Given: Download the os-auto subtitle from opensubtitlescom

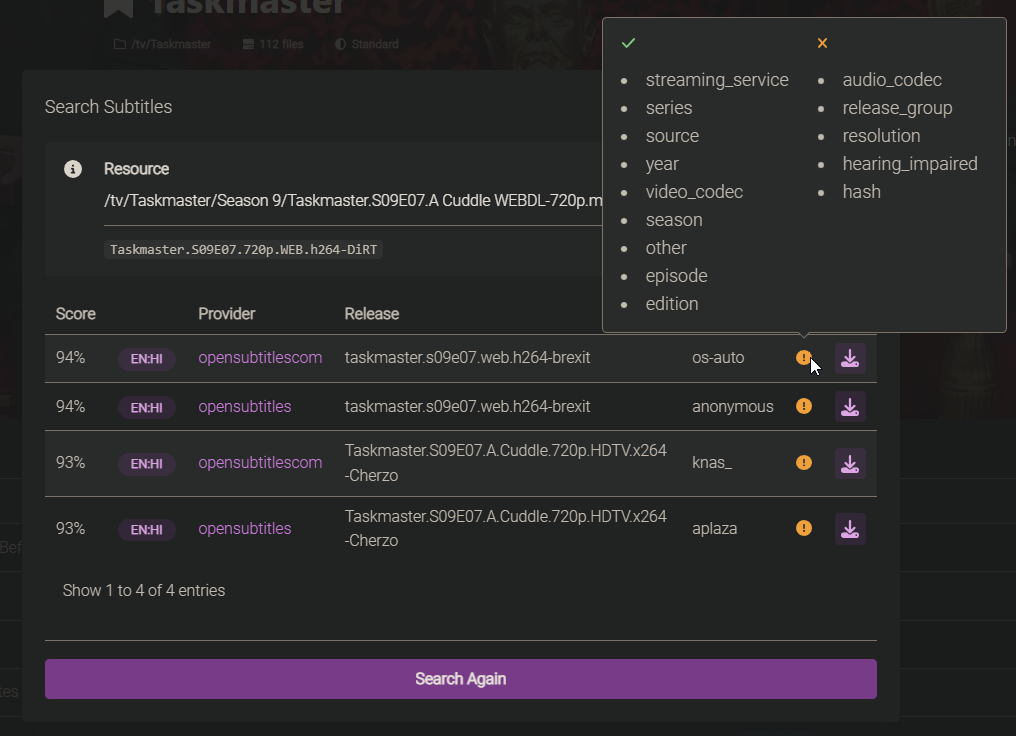Looking at the screenshot, I should 849,358.
